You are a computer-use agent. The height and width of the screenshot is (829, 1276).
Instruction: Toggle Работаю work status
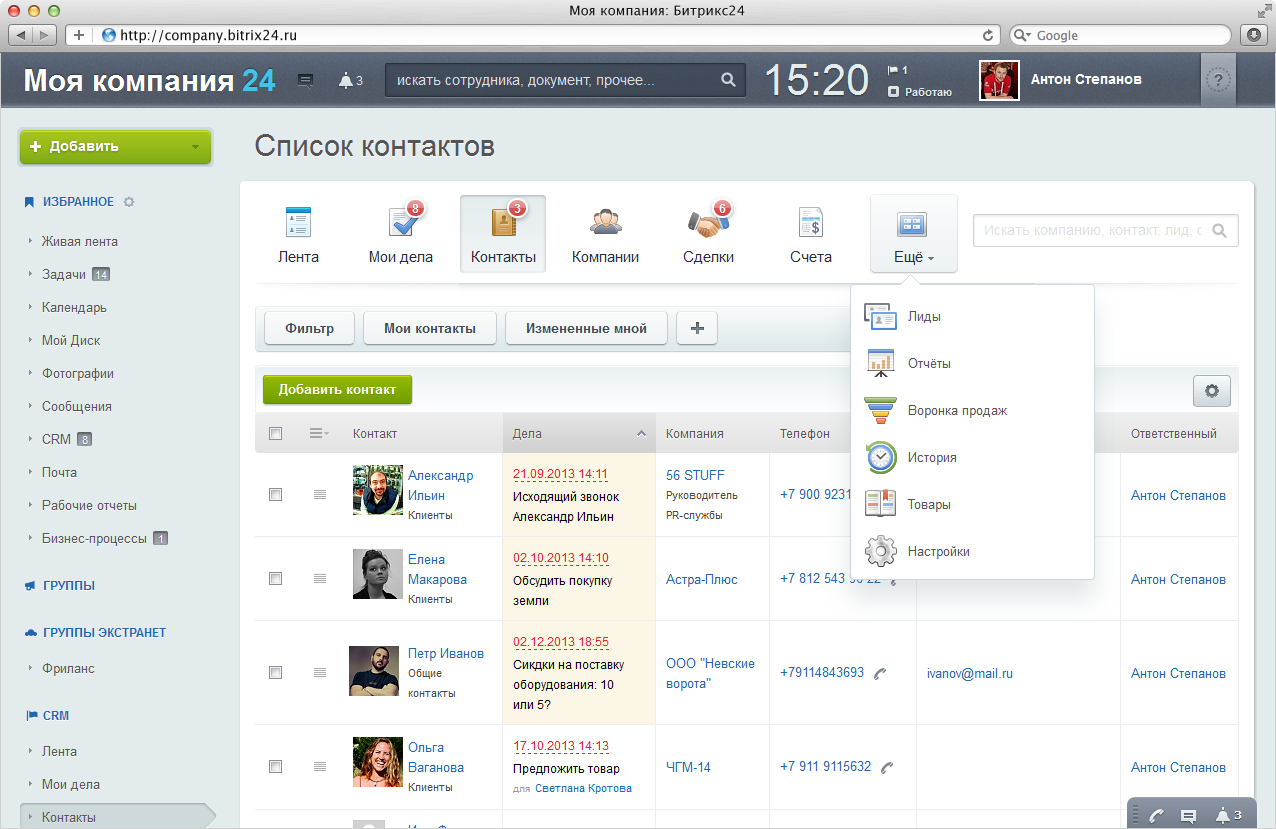(x=920, y=91)
